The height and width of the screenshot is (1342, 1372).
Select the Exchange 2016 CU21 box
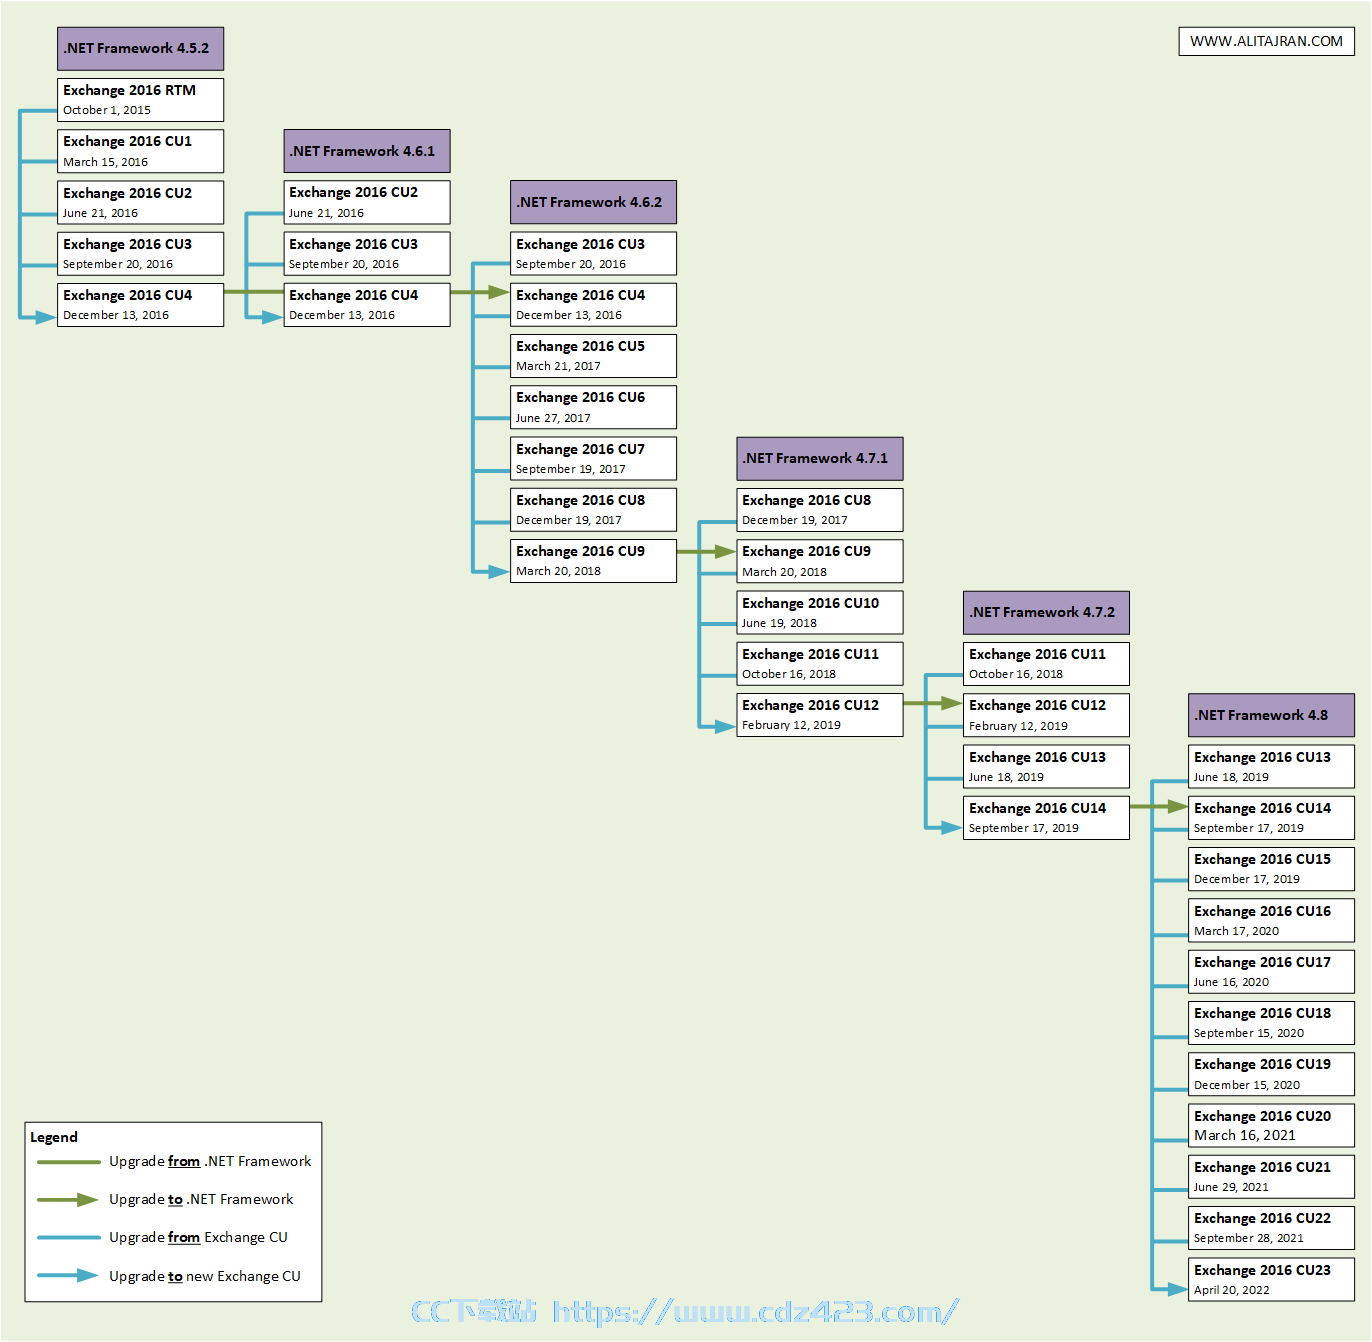tap(1271, 1176)
